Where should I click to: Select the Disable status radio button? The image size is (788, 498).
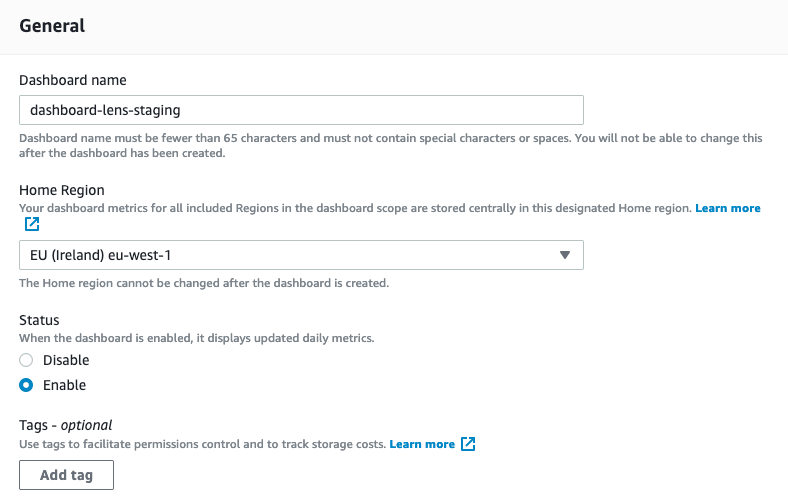coord(27,360)
